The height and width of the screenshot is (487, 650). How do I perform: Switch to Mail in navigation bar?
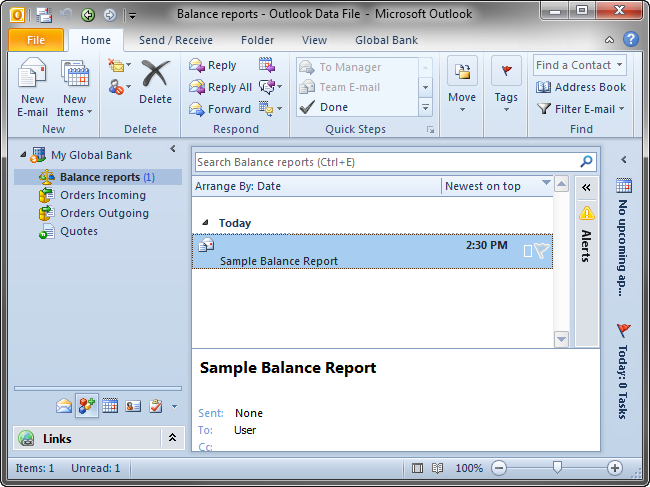pos(64,406)
